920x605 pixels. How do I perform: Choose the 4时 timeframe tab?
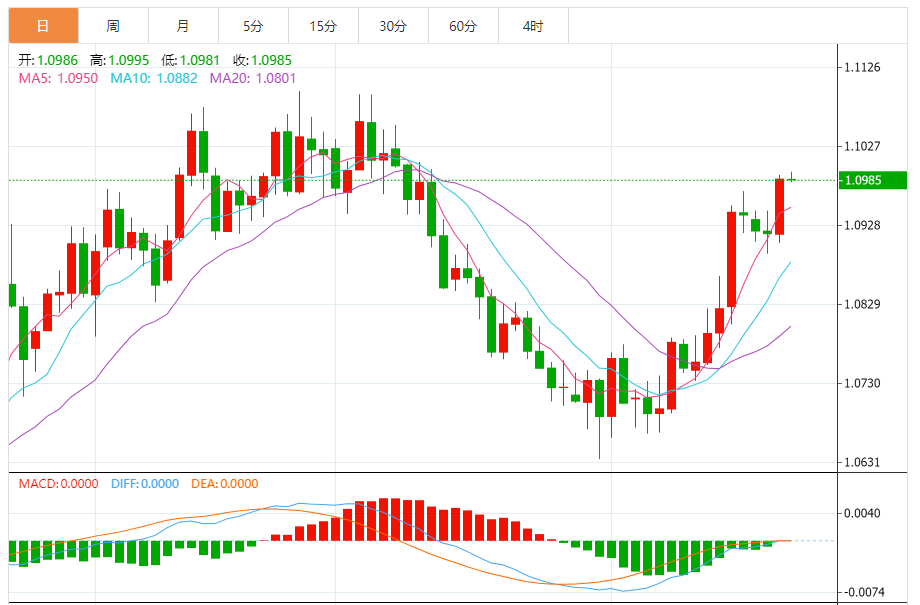coord(533,26)
